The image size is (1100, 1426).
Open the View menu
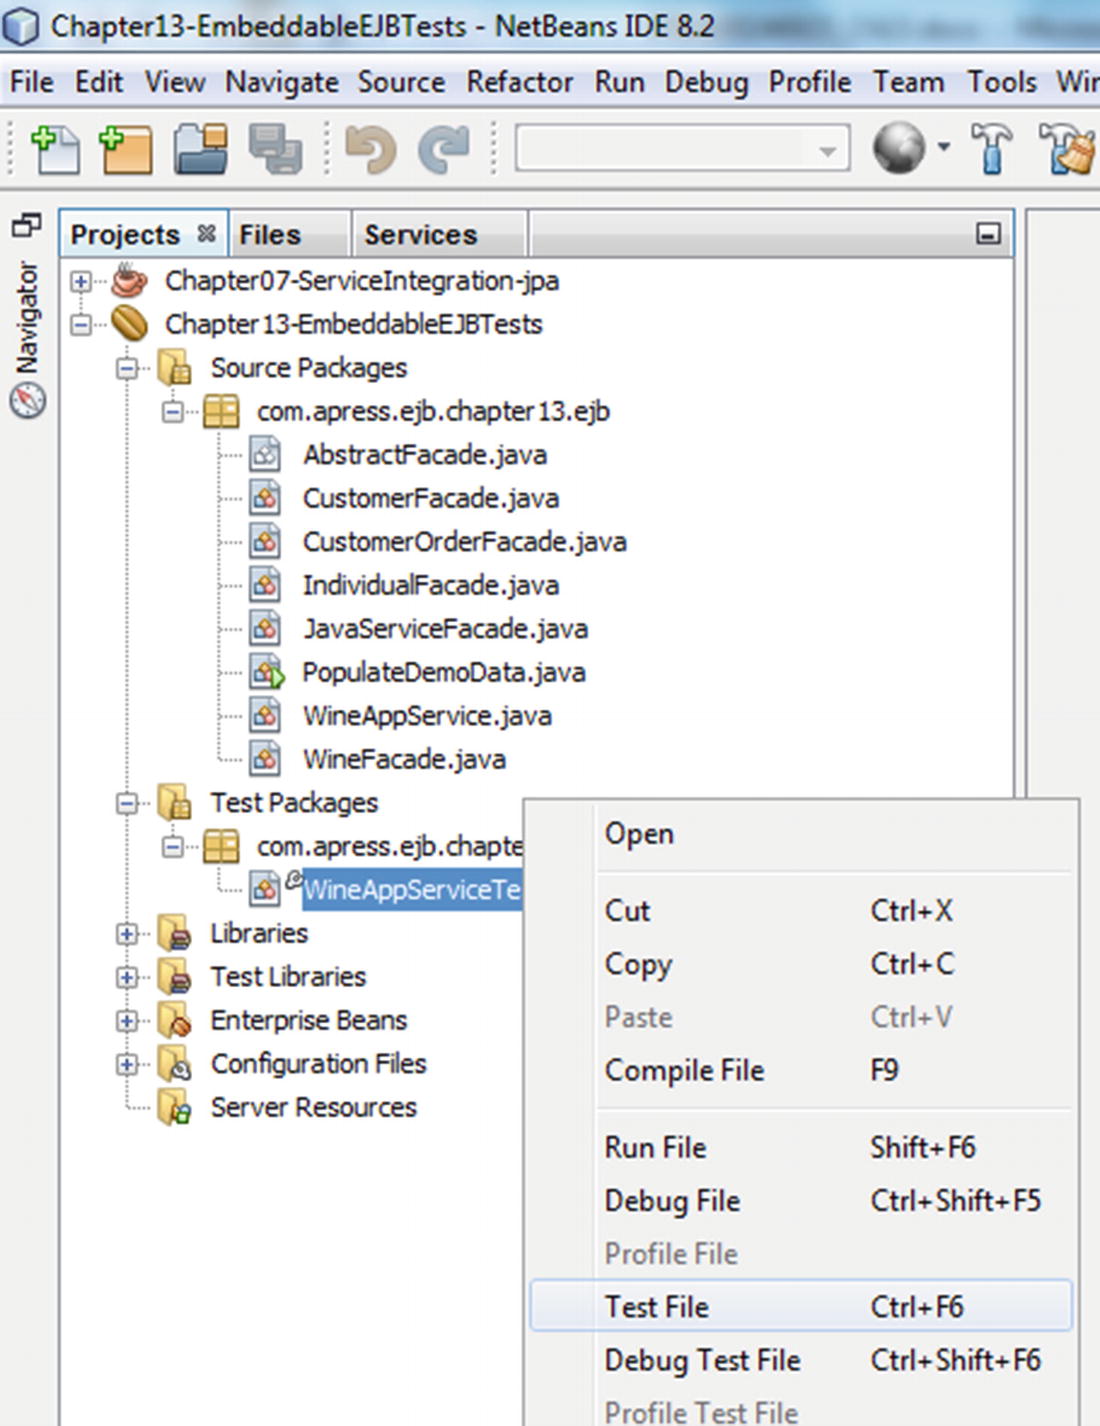(x=175, y=81)
